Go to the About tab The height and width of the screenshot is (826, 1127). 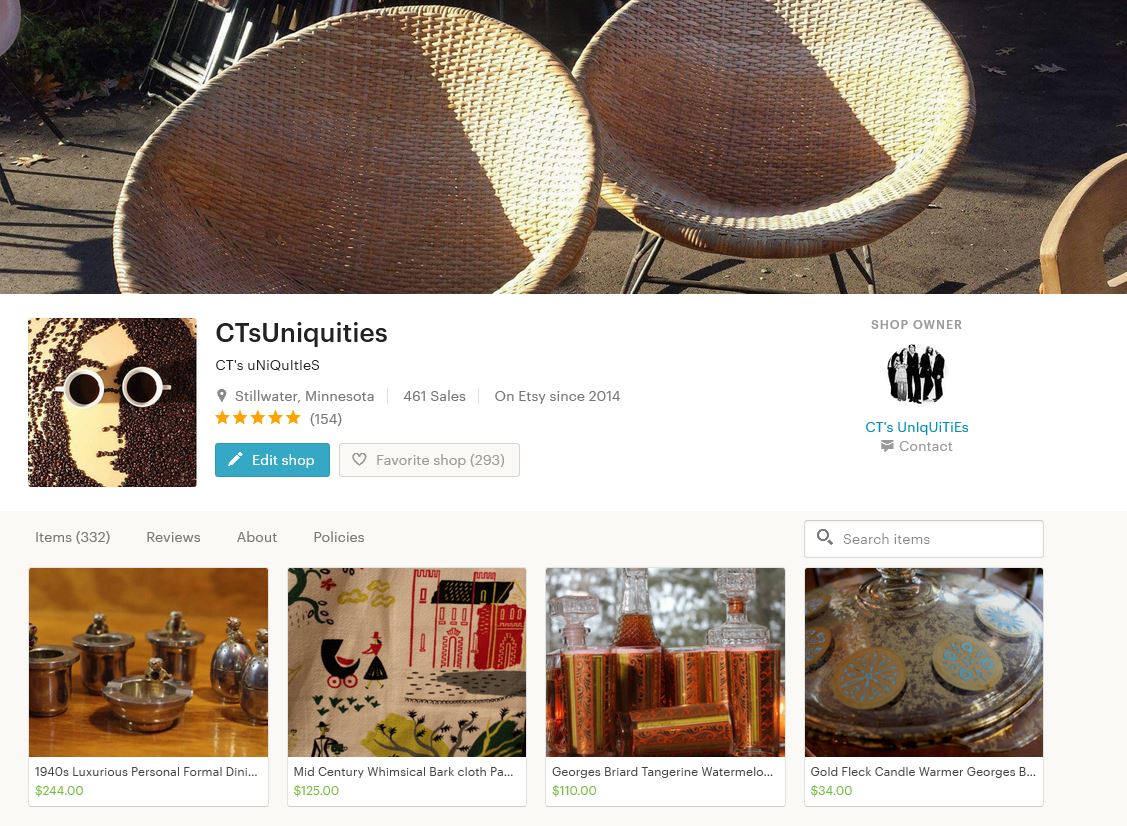[257, 537]
